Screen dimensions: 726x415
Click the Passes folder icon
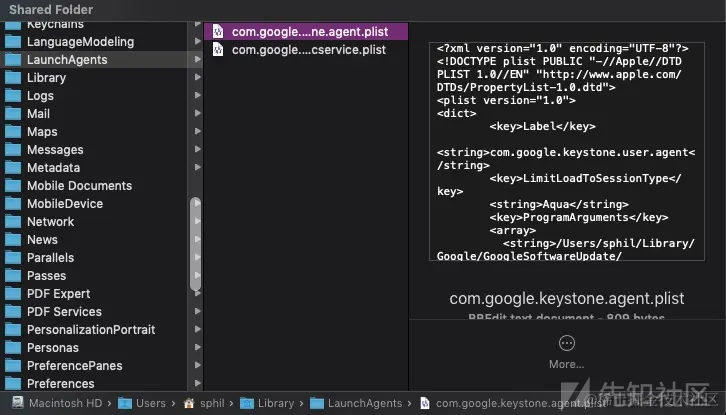click(x=13, y=276)
